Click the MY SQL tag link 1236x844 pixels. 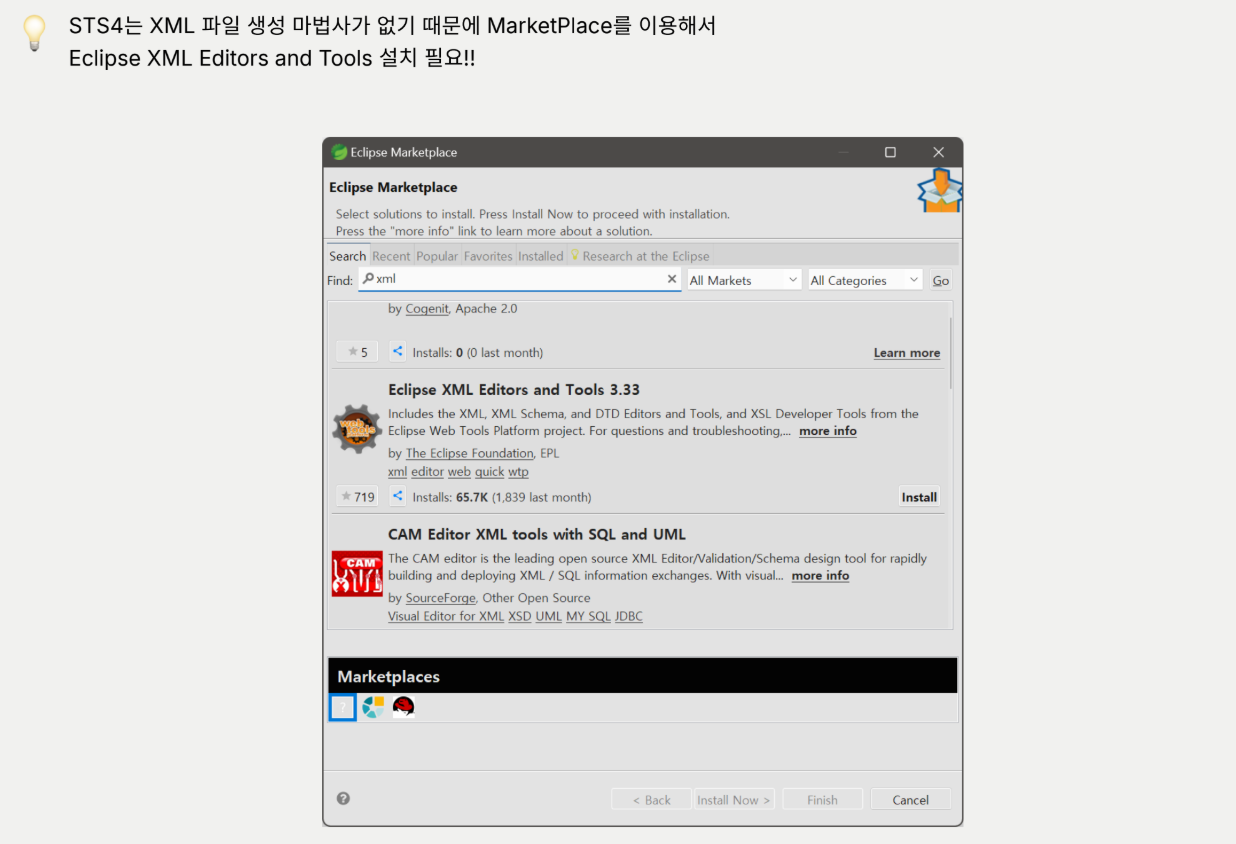588,616
